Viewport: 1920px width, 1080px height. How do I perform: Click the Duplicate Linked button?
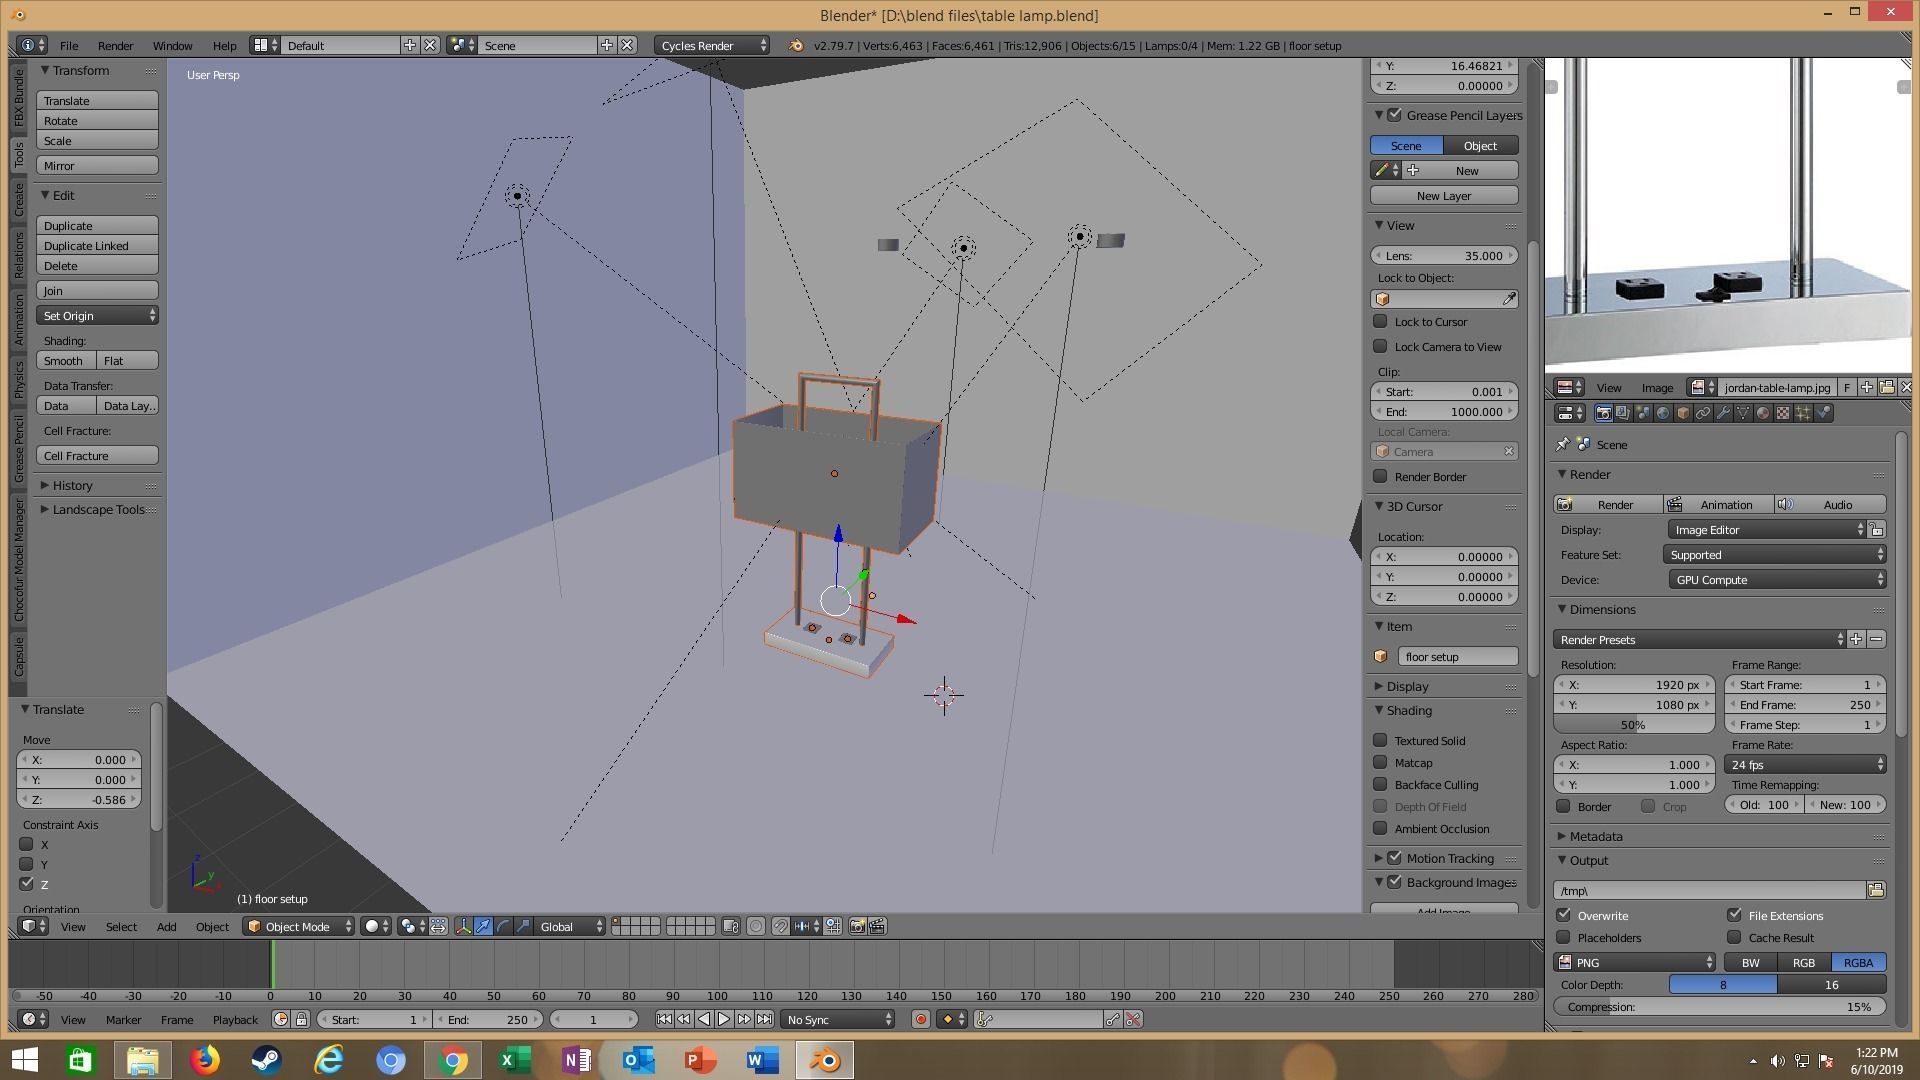coord(97,246)
